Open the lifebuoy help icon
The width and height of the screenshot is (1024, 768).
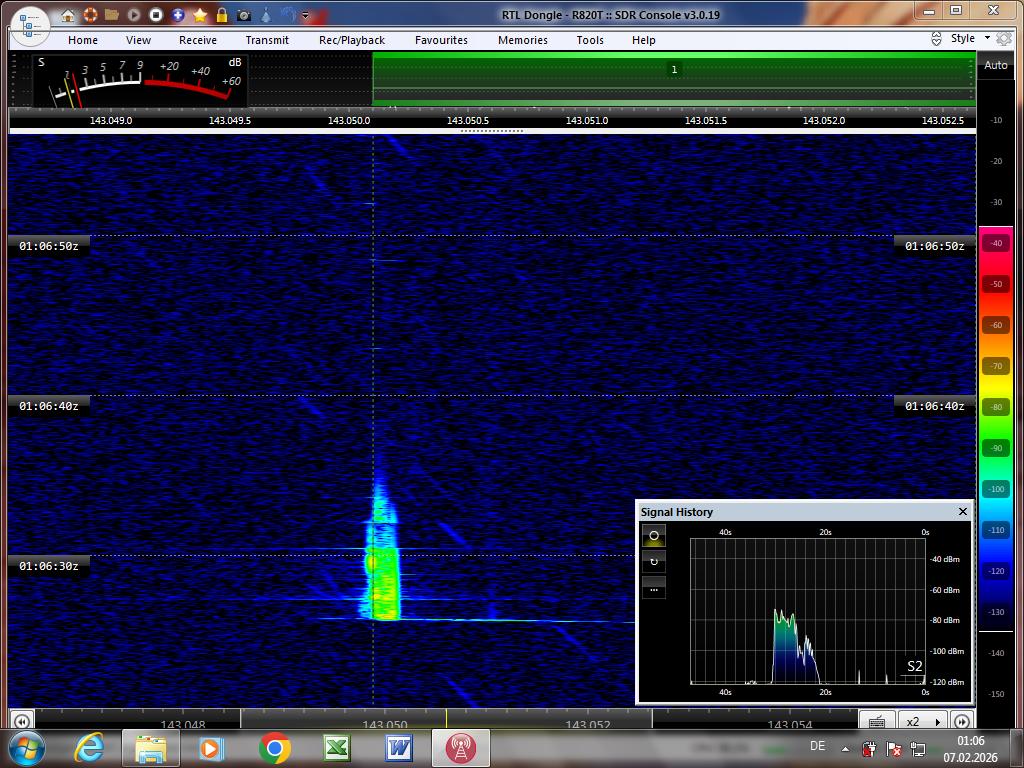pos(90,15)
